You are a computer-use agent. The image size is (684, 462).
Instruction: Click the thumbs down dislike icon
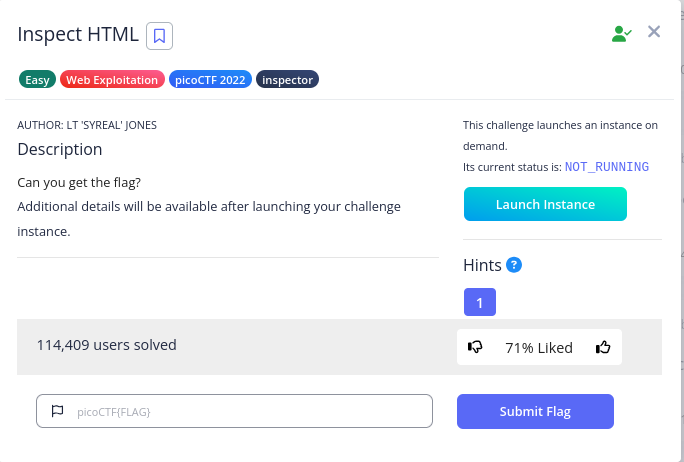pos(476,348)
